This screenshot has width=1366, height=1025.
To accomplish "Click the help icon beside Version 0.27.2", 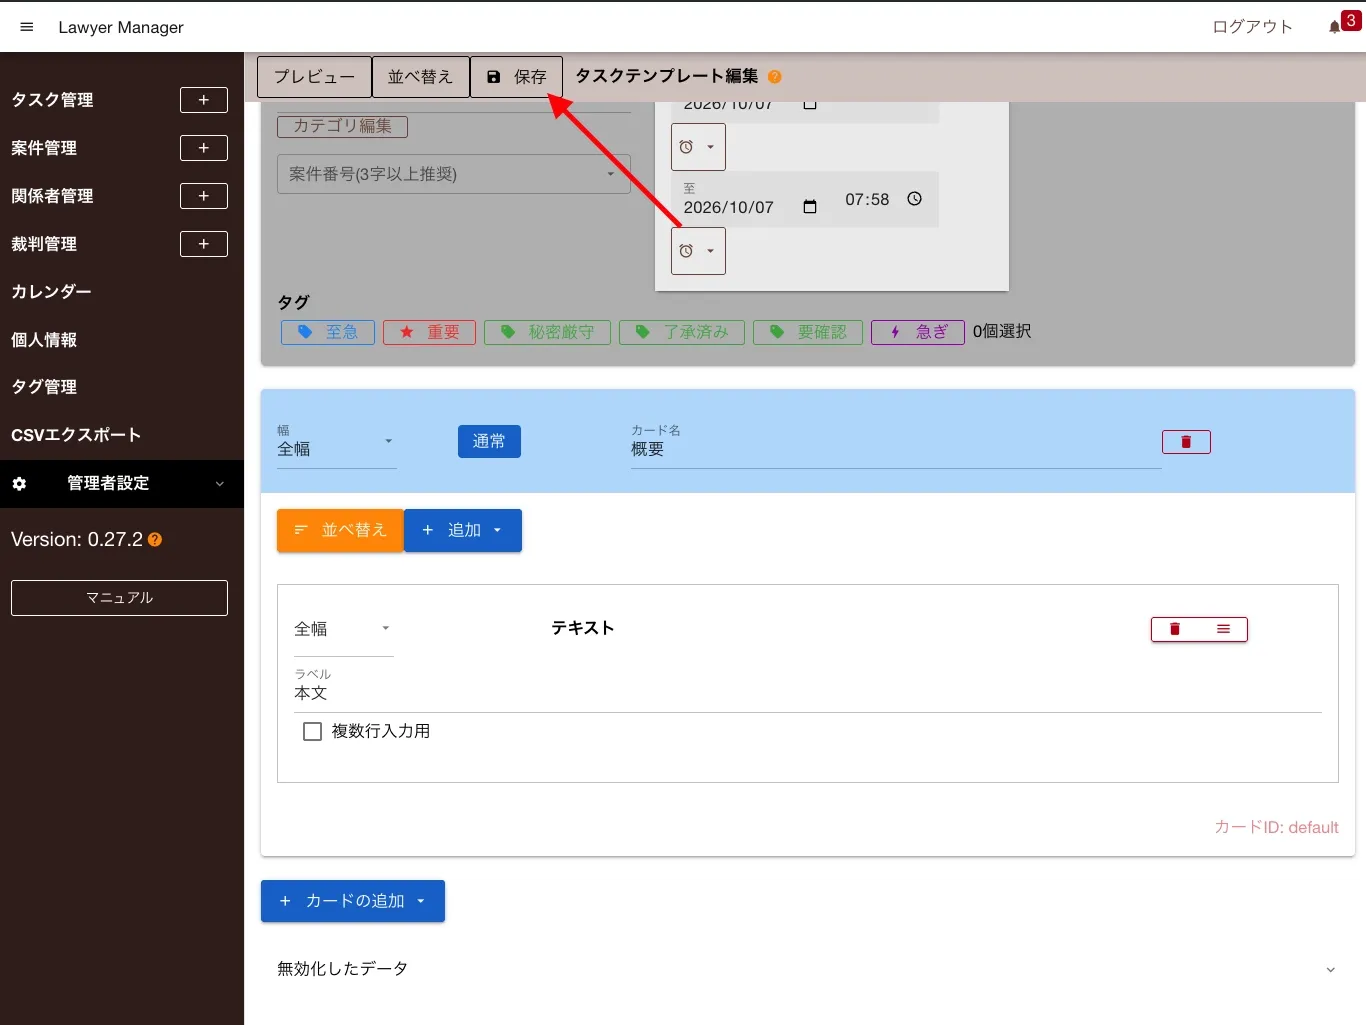I will click(x=155, y=540).
